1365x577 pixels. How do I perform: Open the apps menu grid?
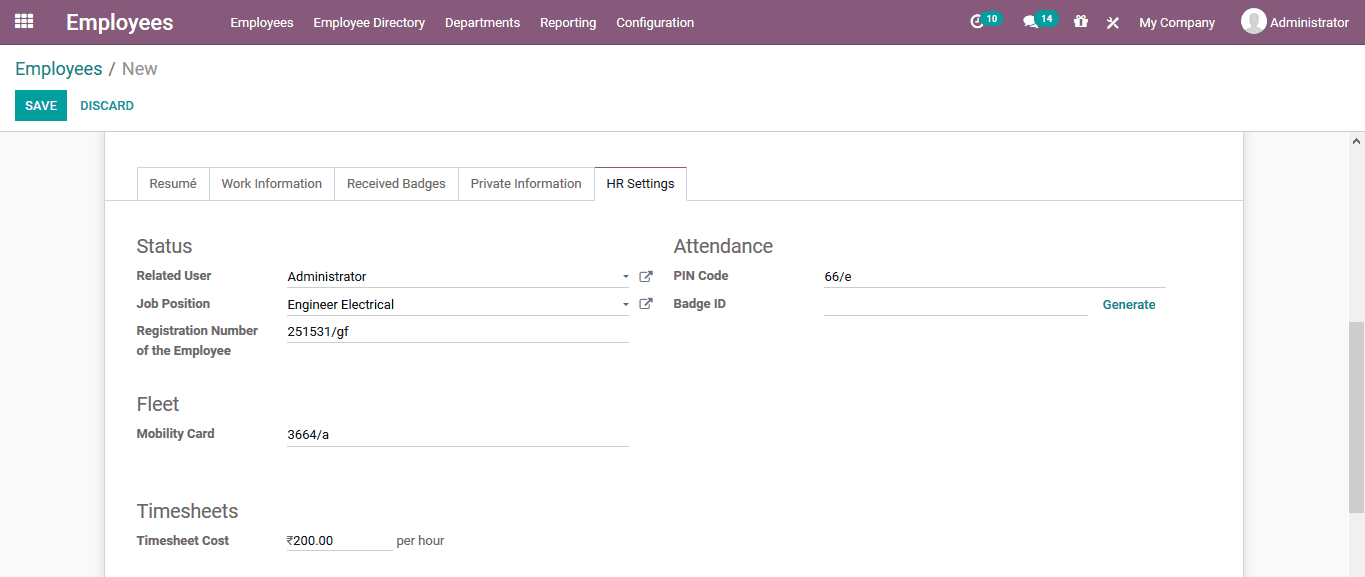coord(22,21)
